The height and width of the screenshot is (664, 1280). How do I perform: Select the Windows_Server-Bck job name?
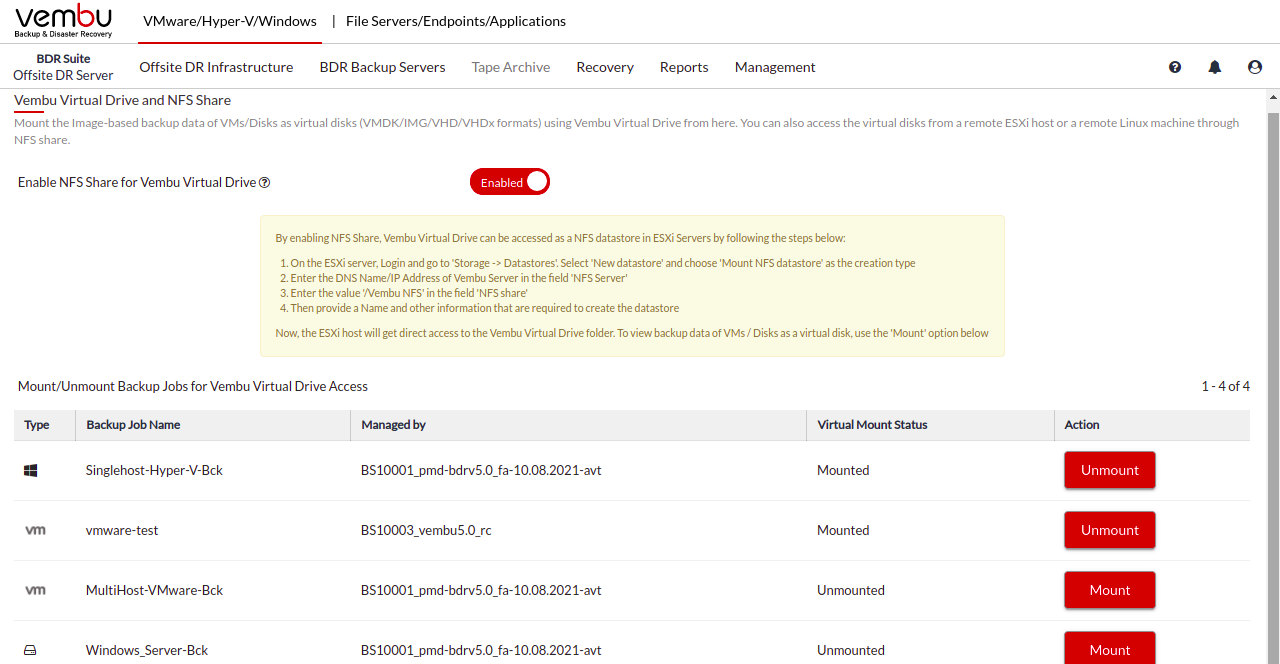click(147, 650)
